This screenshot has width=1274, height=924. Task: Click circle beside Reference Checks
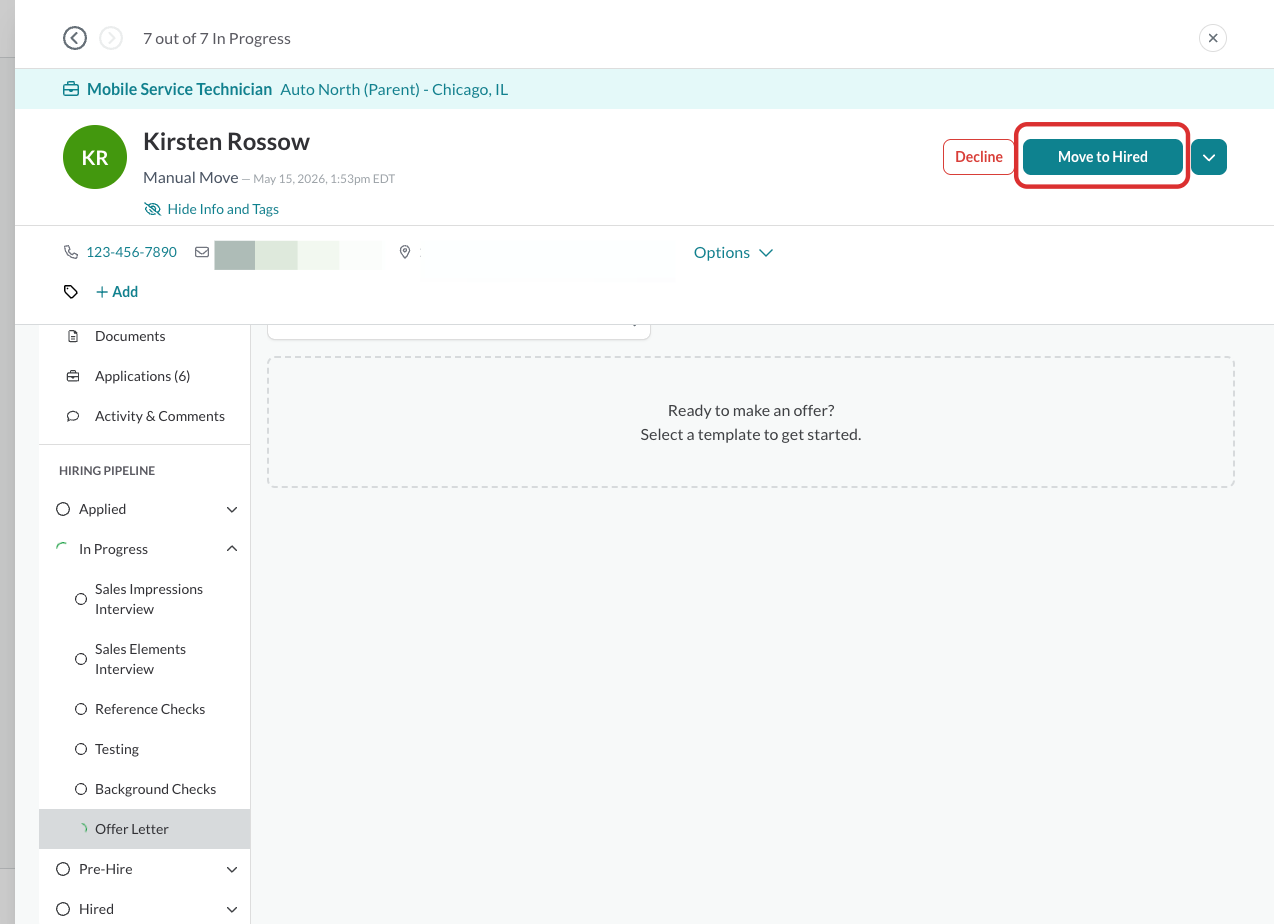click(x=81, y=709)
